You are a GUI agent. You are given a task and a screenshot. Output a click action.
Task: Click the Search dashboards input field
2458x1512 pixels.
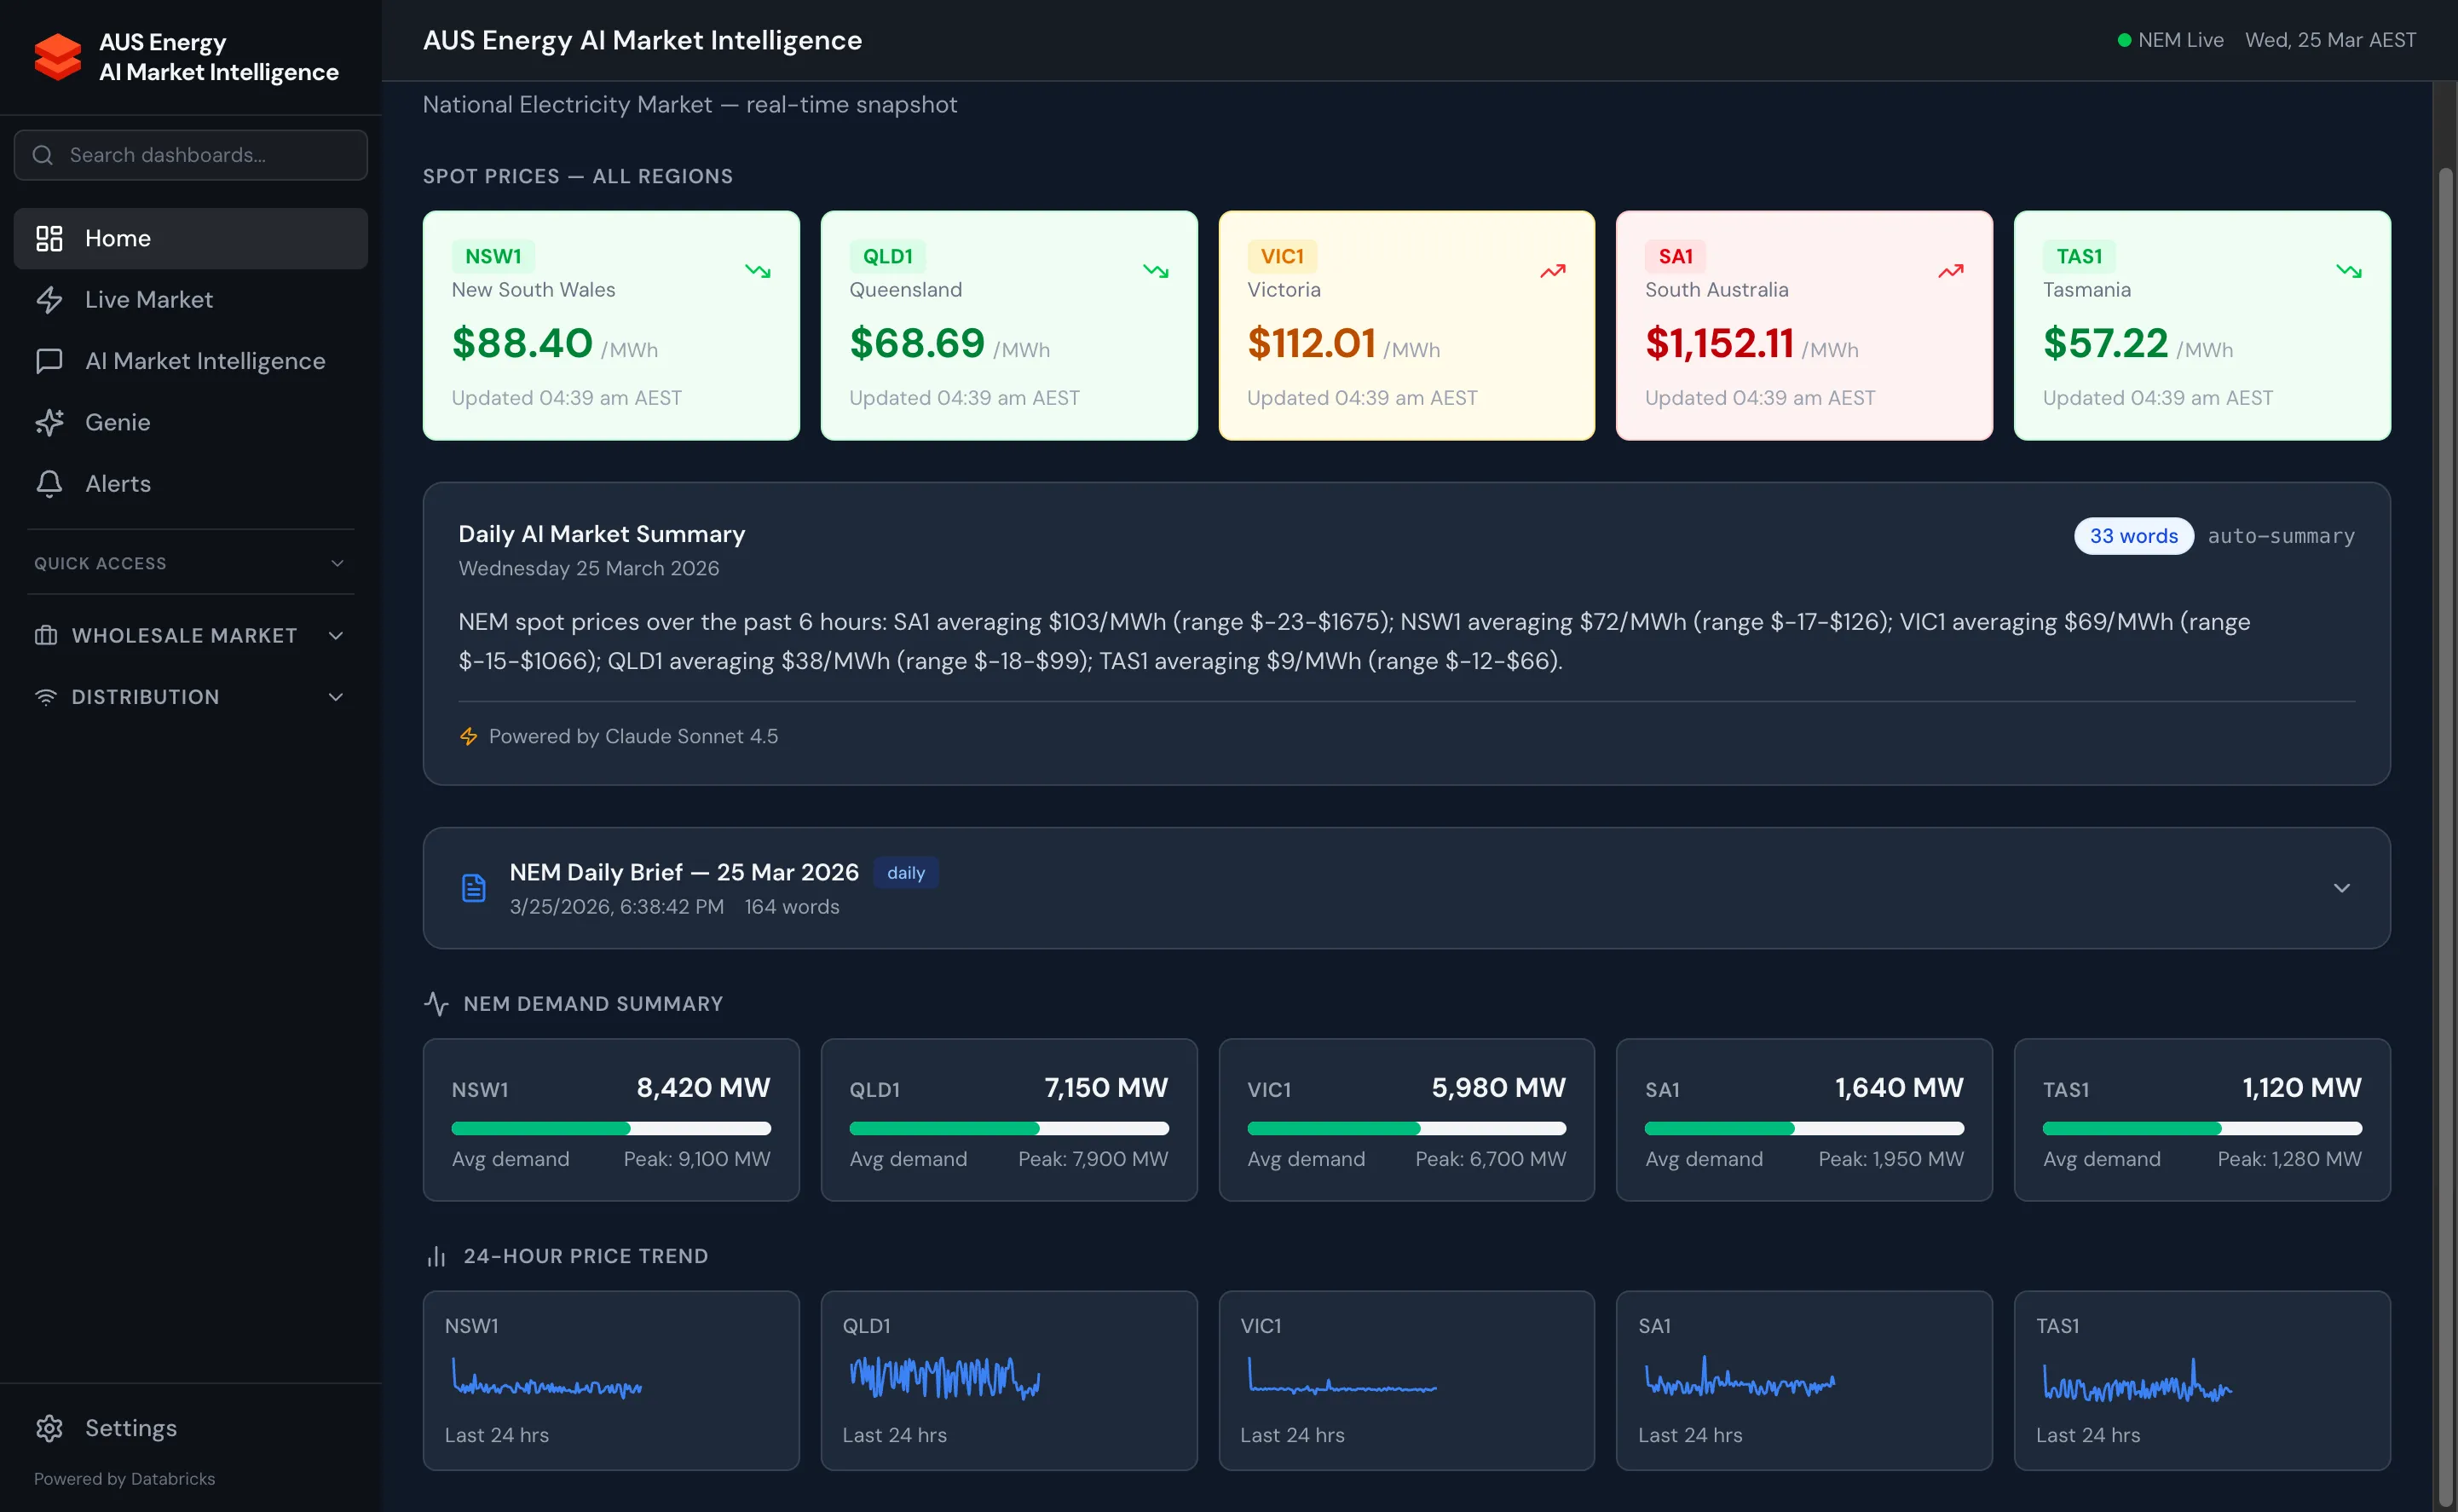click(x=190, y=155)
